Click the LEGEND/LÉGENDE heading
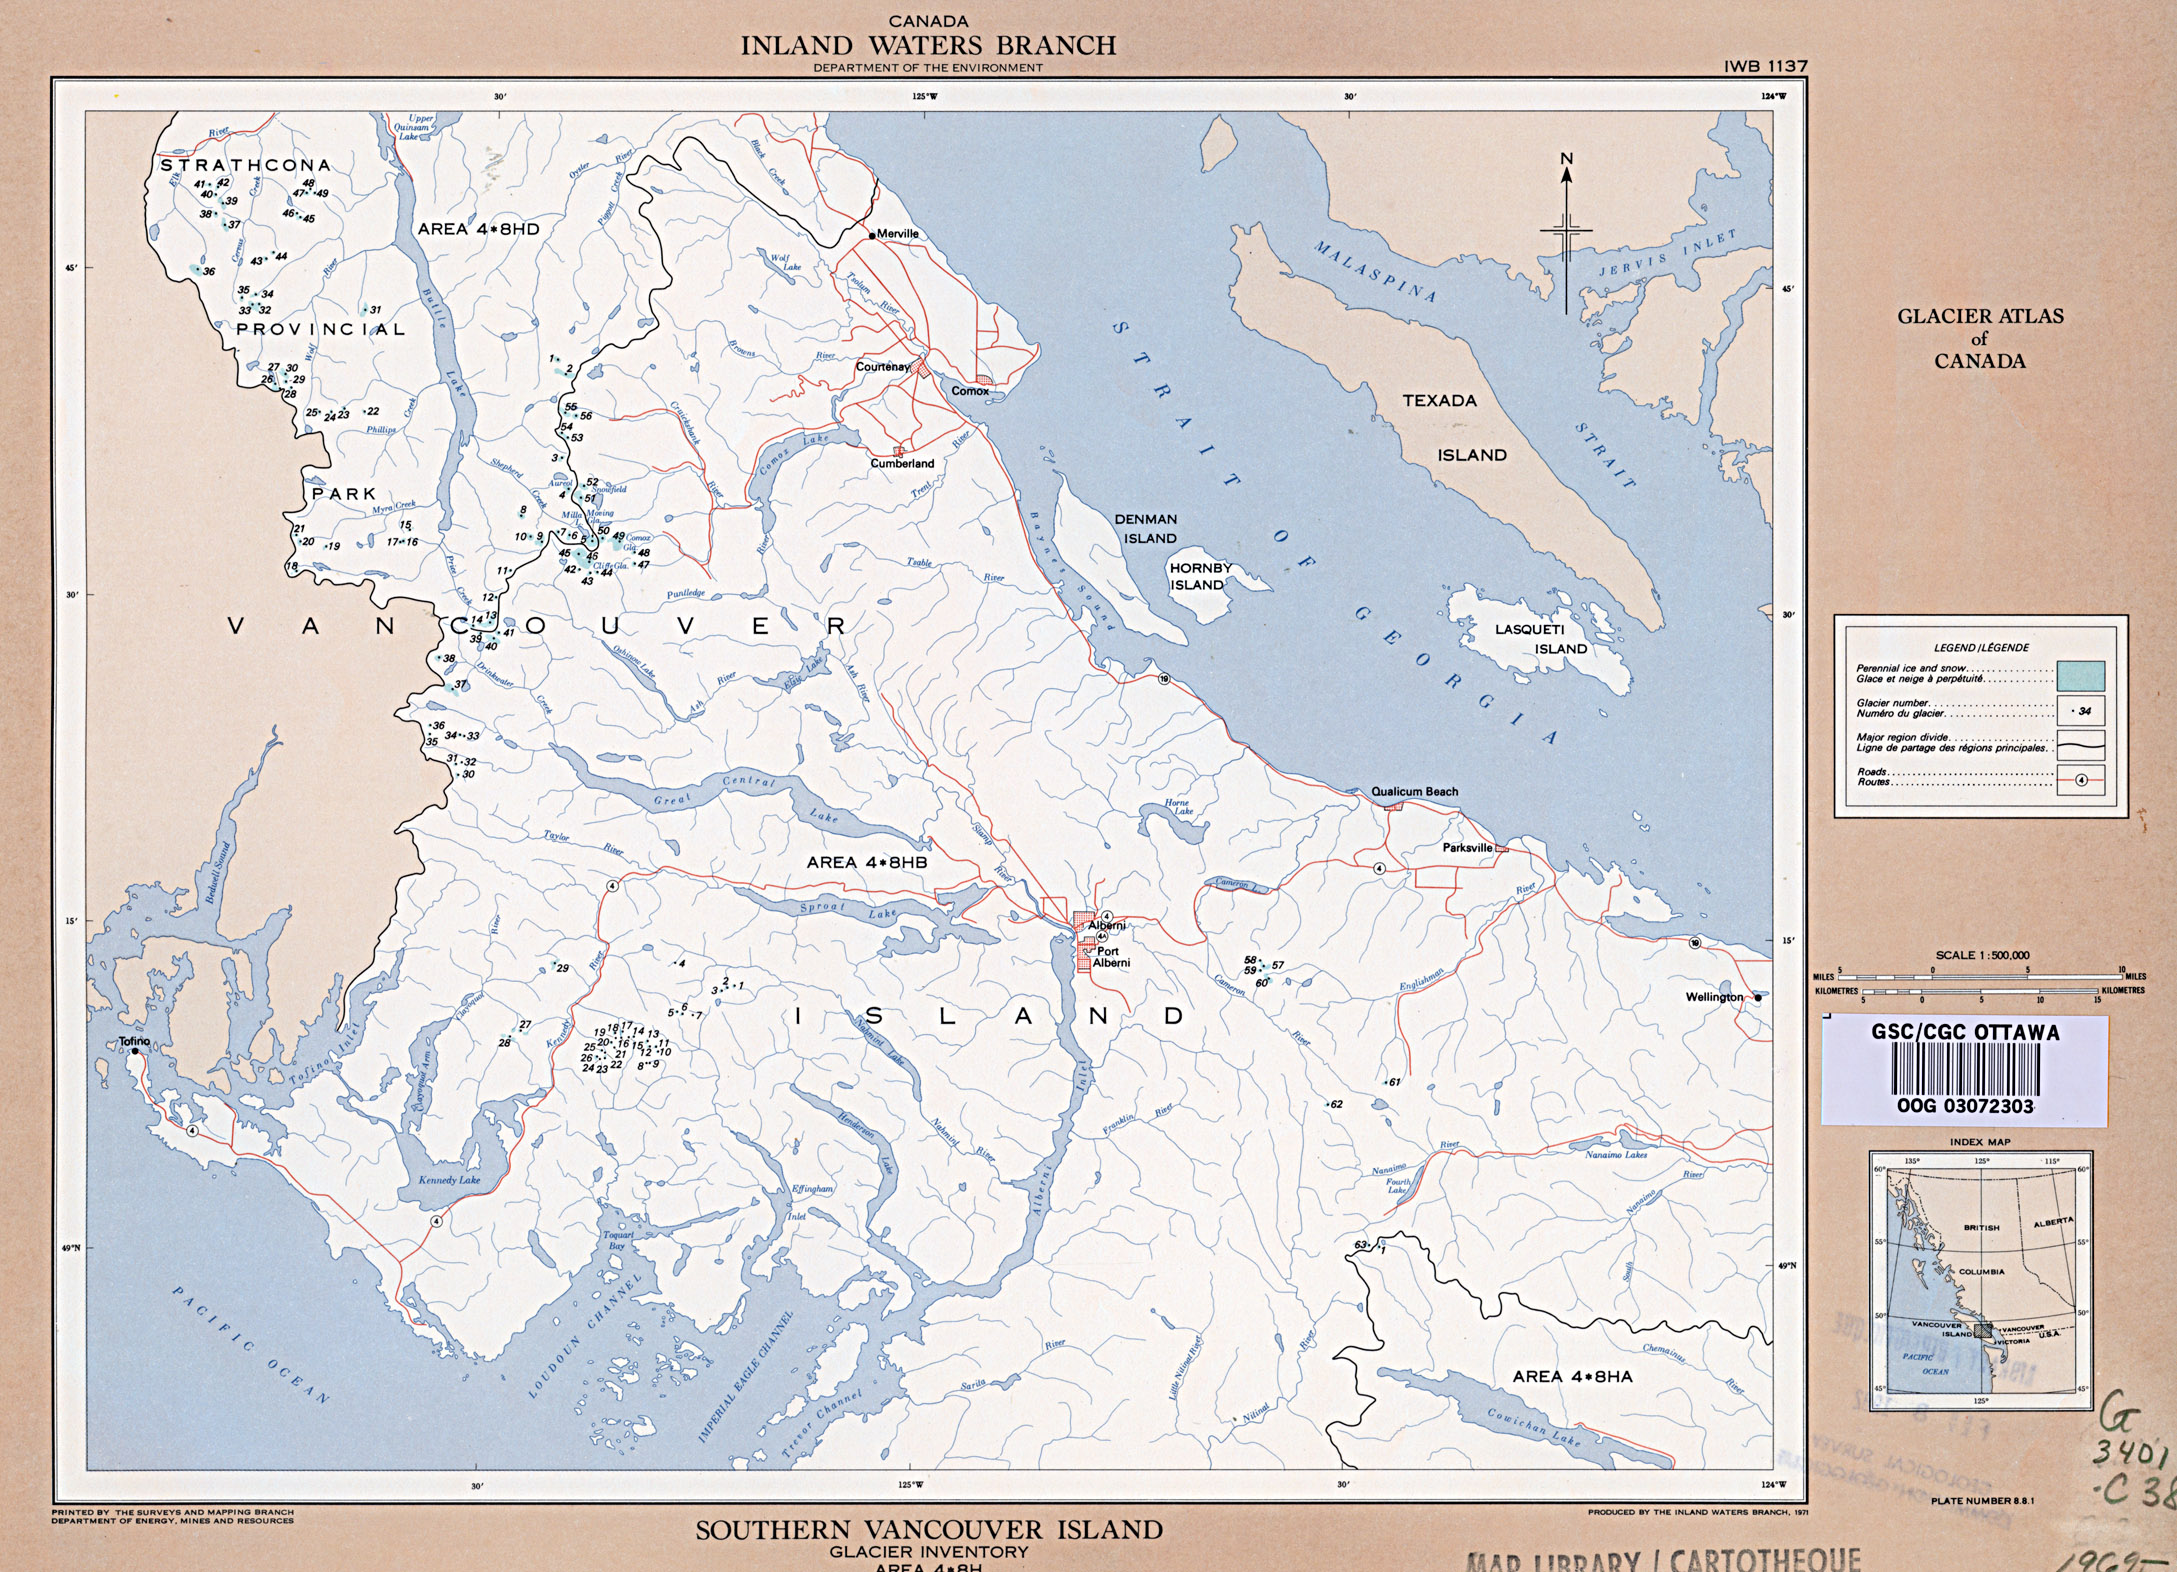 click(1981, 647)
